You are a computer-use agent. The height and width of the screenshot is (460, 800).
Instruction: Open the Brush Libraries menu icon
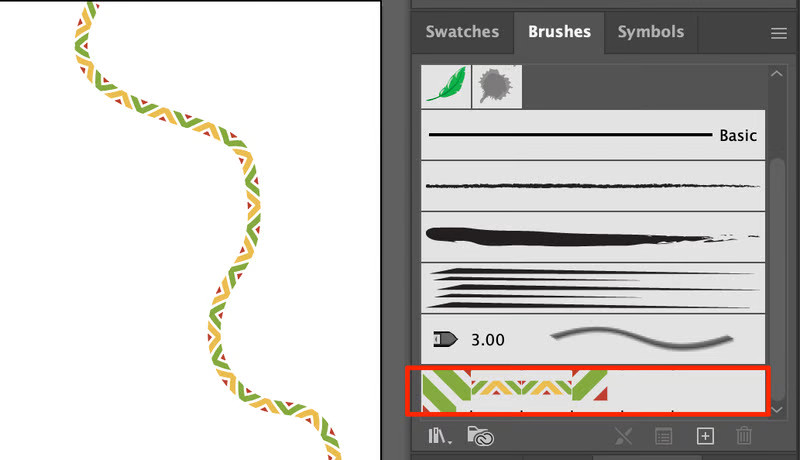[x=440, y=437]
